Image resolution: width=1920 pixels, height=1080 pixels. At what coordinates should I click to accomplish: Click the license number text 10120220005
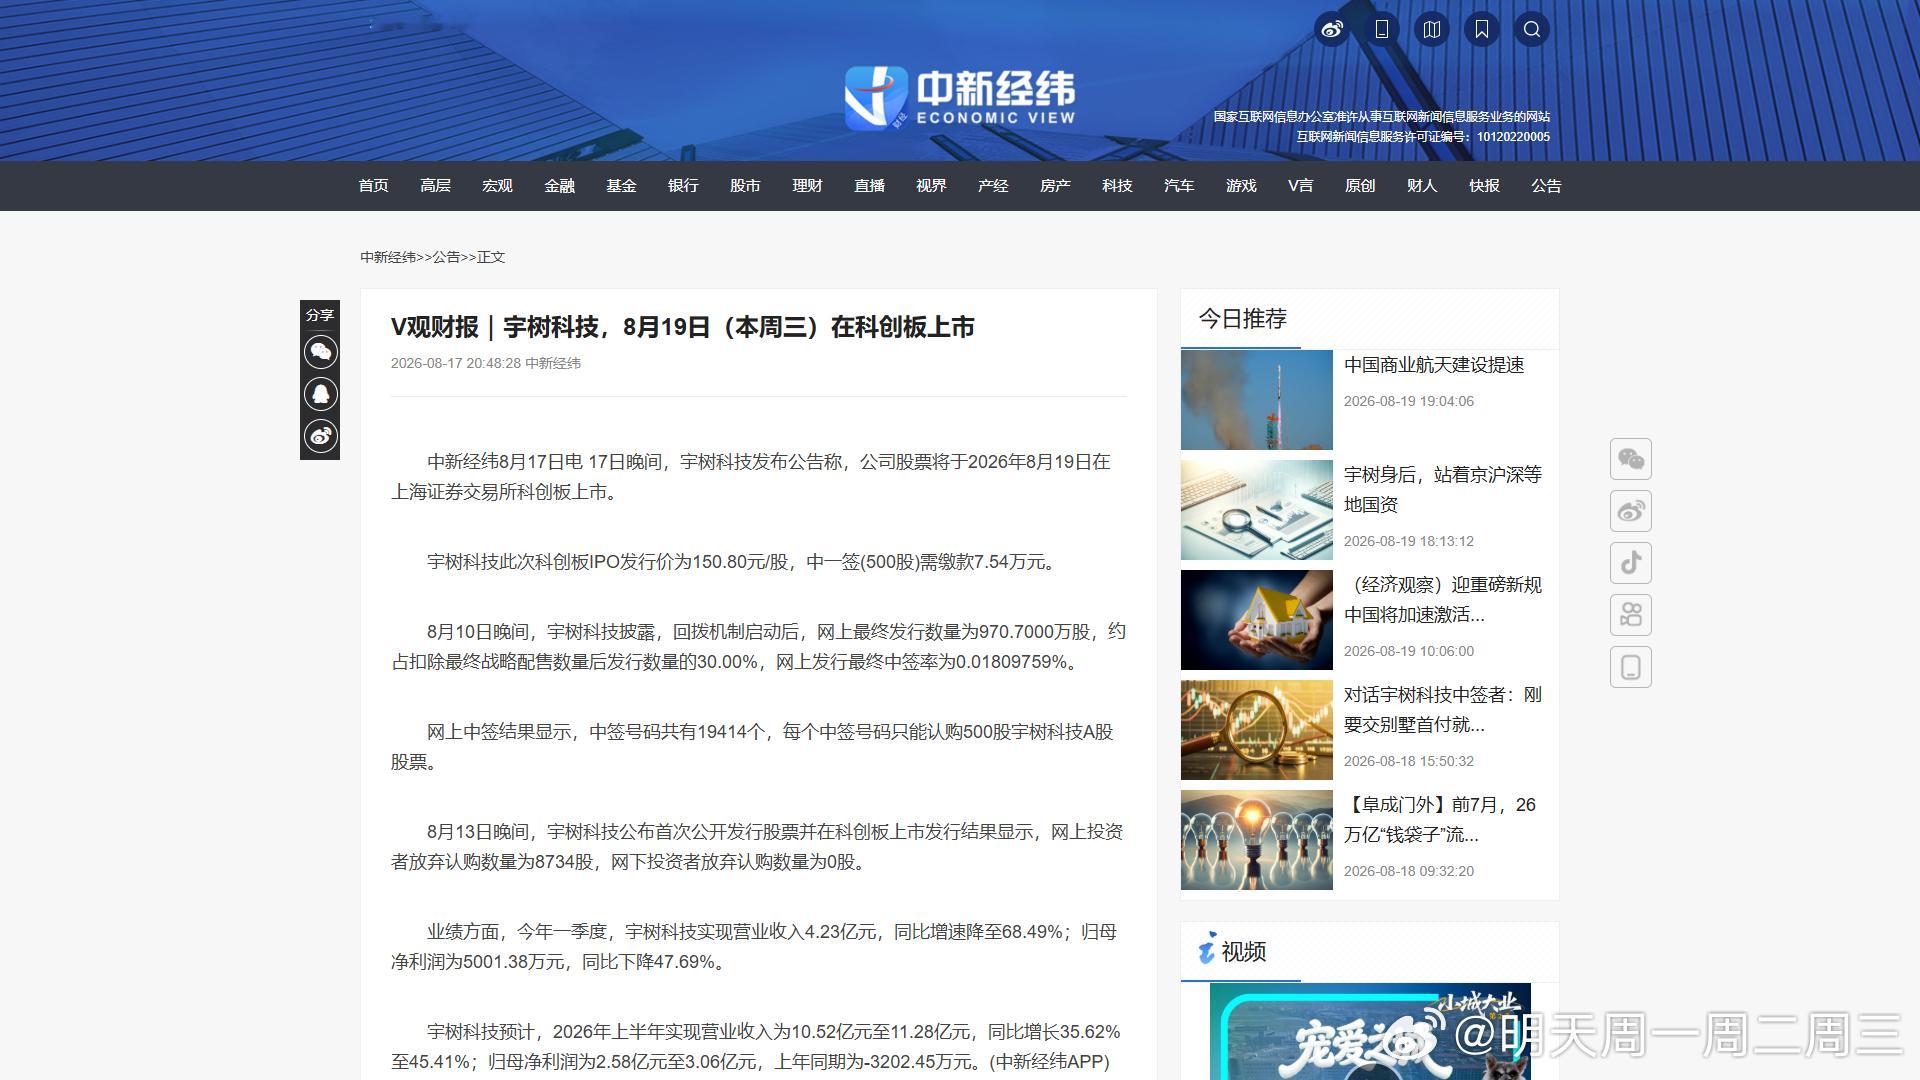click(x=1513, y=137)
